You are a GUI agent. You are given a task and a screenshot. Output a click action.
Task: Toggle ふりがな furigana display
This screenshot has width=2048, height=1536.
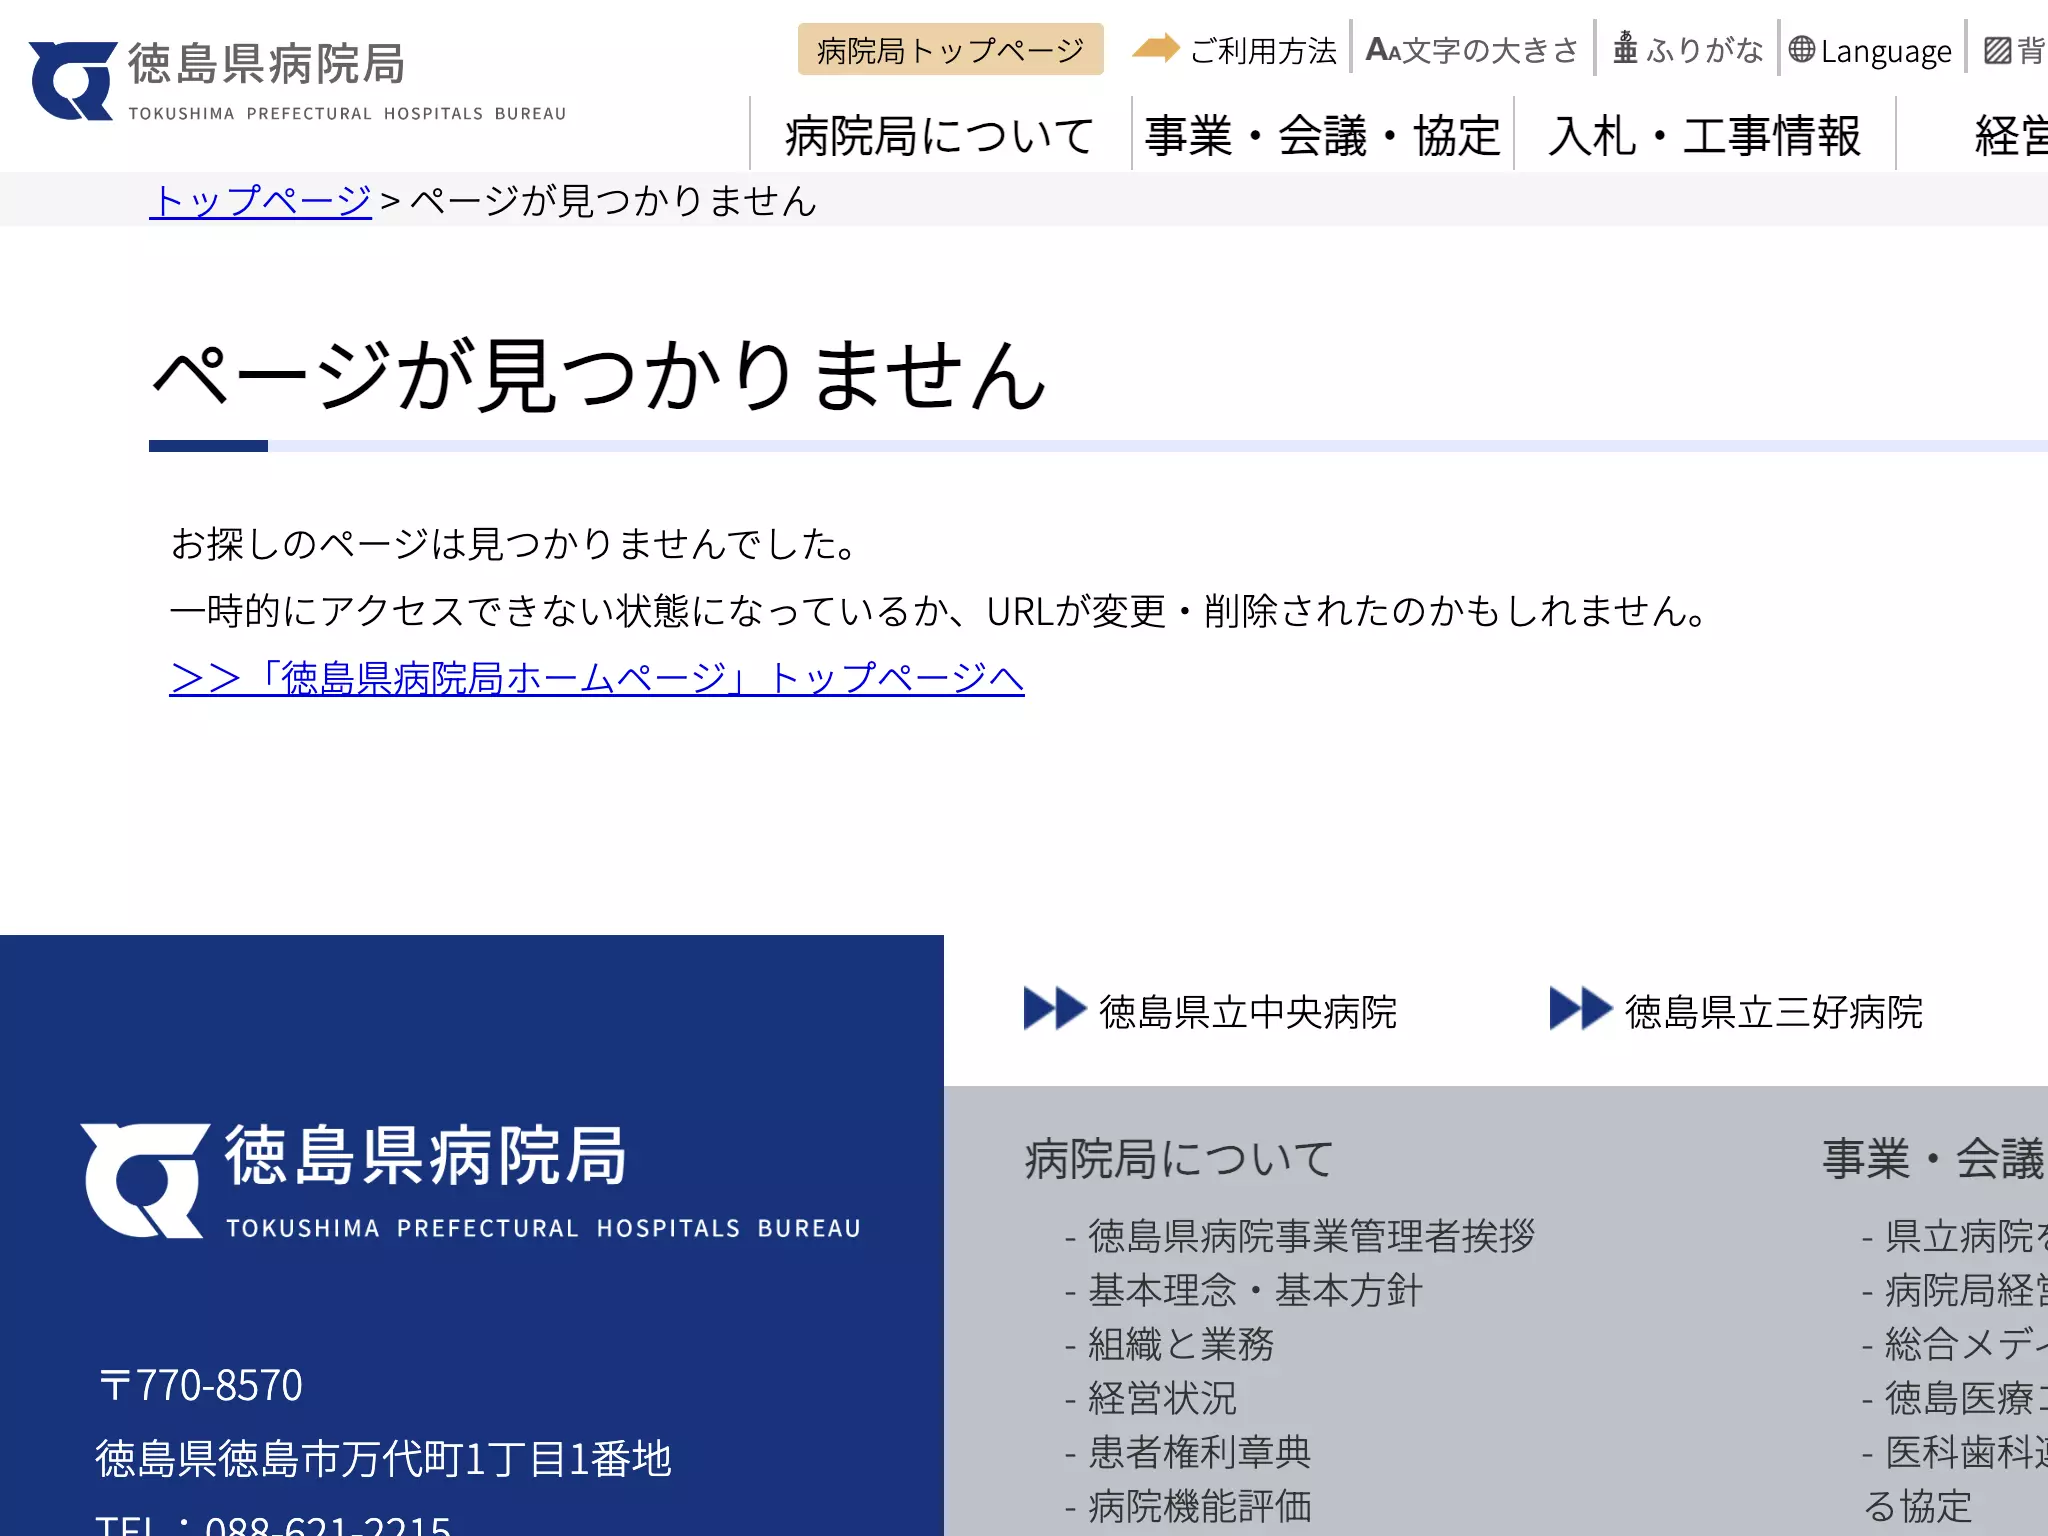pyautogui.click(x=1688, y=49)
